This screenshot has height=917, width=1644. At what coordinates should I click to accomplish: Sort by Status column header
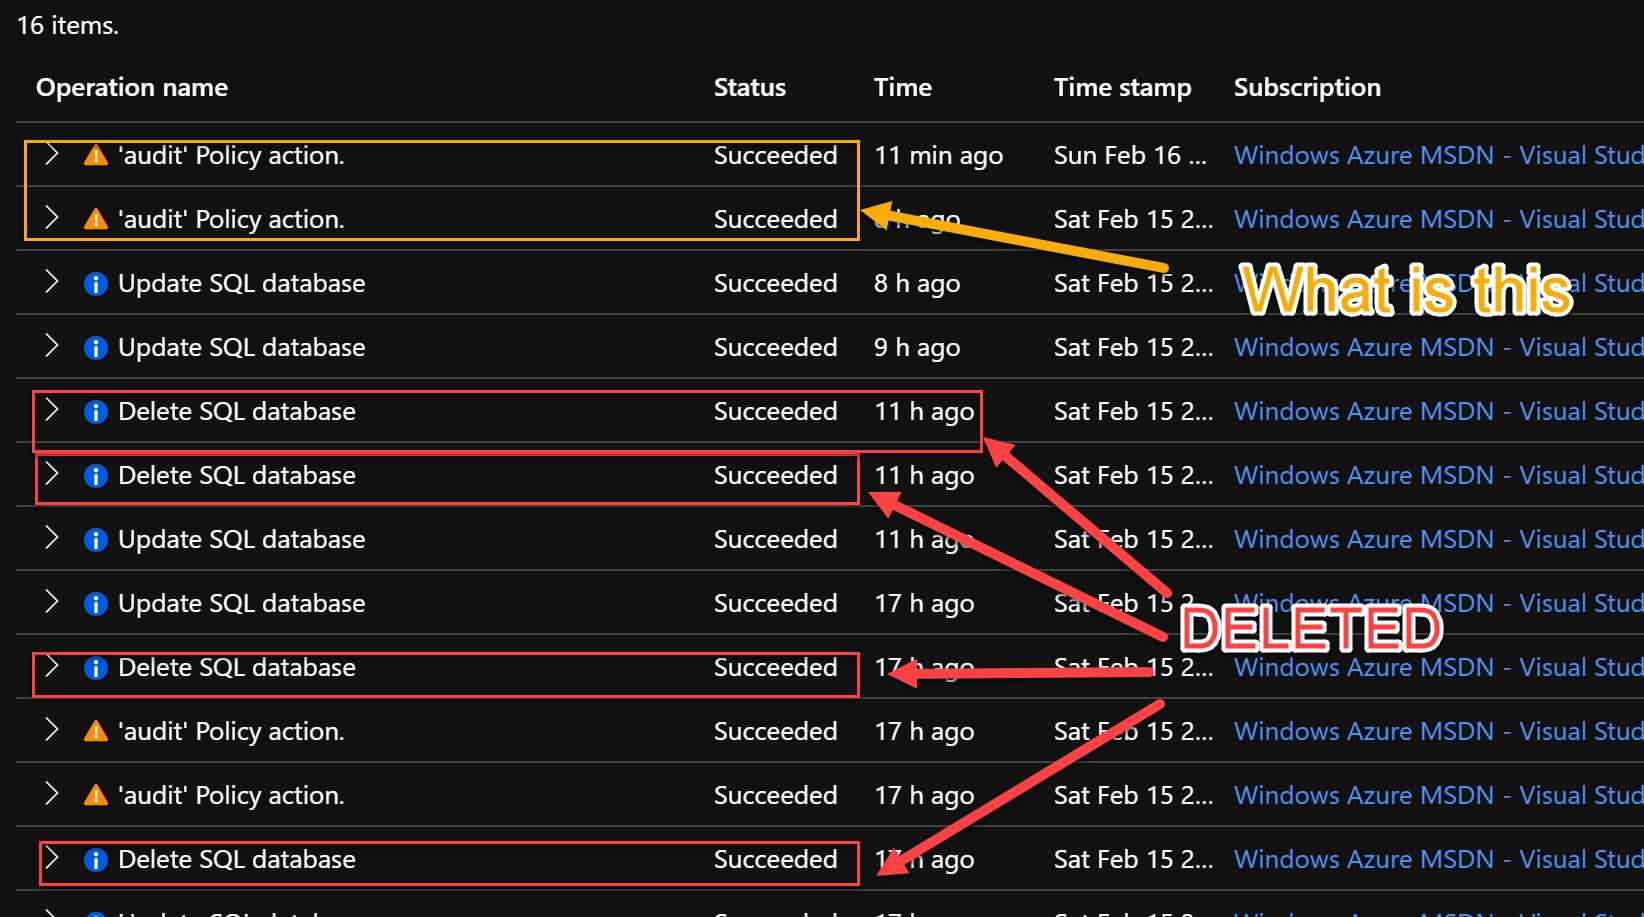[750, 88]
